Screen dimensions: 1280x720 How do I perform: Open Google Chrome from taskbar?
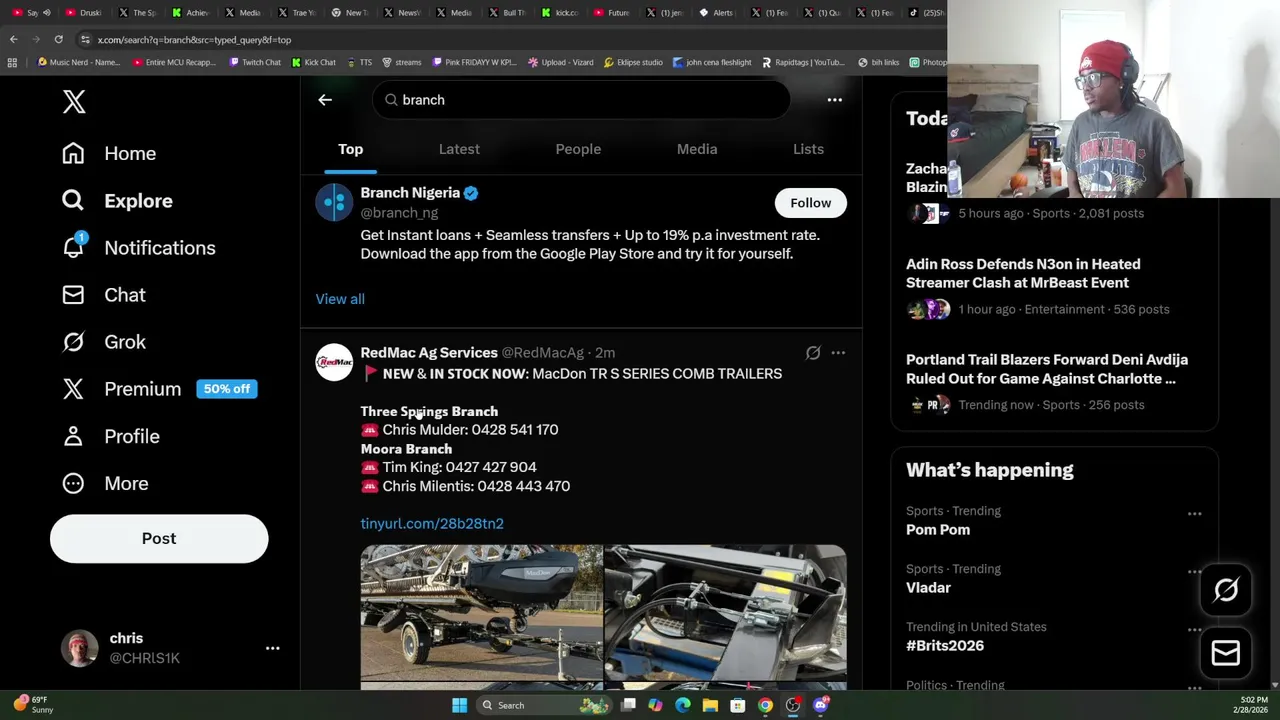pos(765,705)
